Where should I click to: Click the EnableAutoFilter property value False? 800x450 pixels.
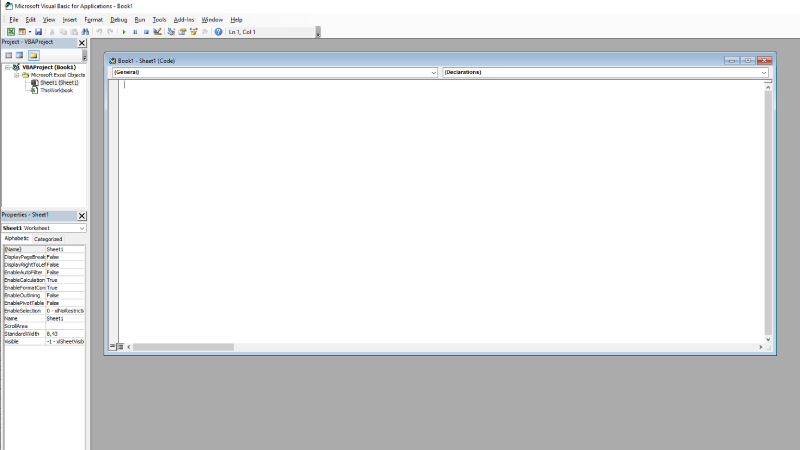(65, 272)
